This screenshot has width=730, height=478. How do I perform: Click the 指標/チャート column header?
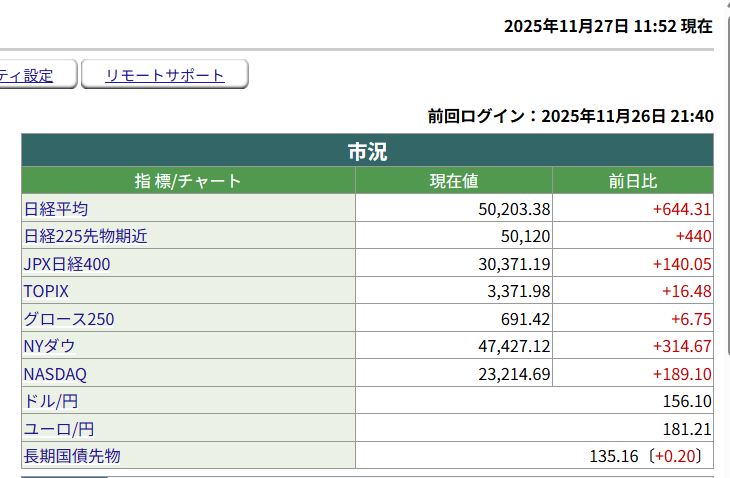pos(188,181)
